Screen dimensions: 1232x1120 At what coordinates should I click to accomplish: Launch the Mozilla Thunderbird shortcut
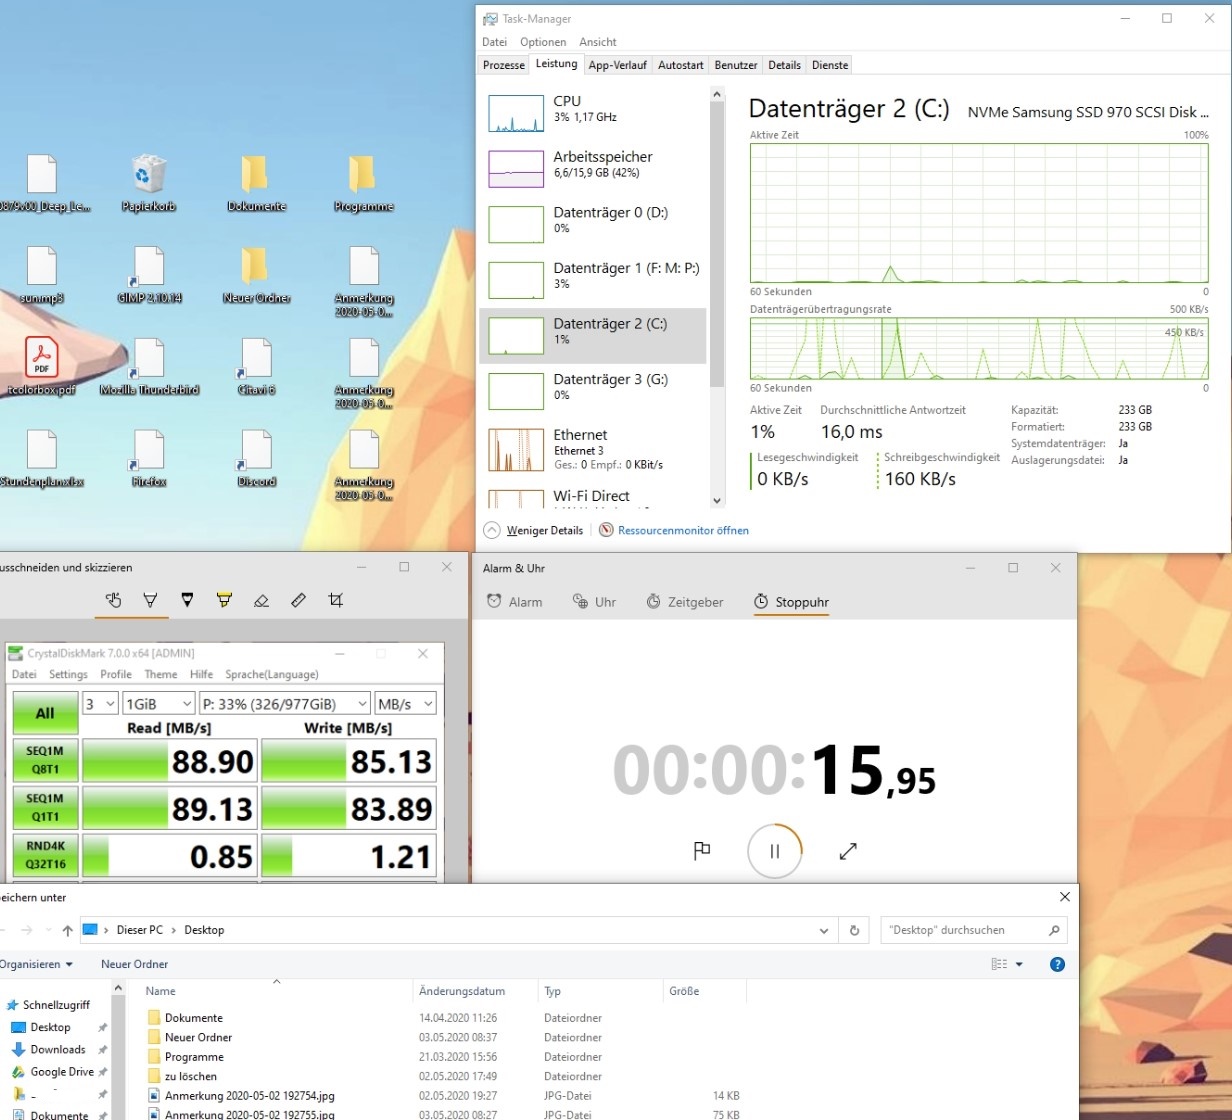[148, 367]
